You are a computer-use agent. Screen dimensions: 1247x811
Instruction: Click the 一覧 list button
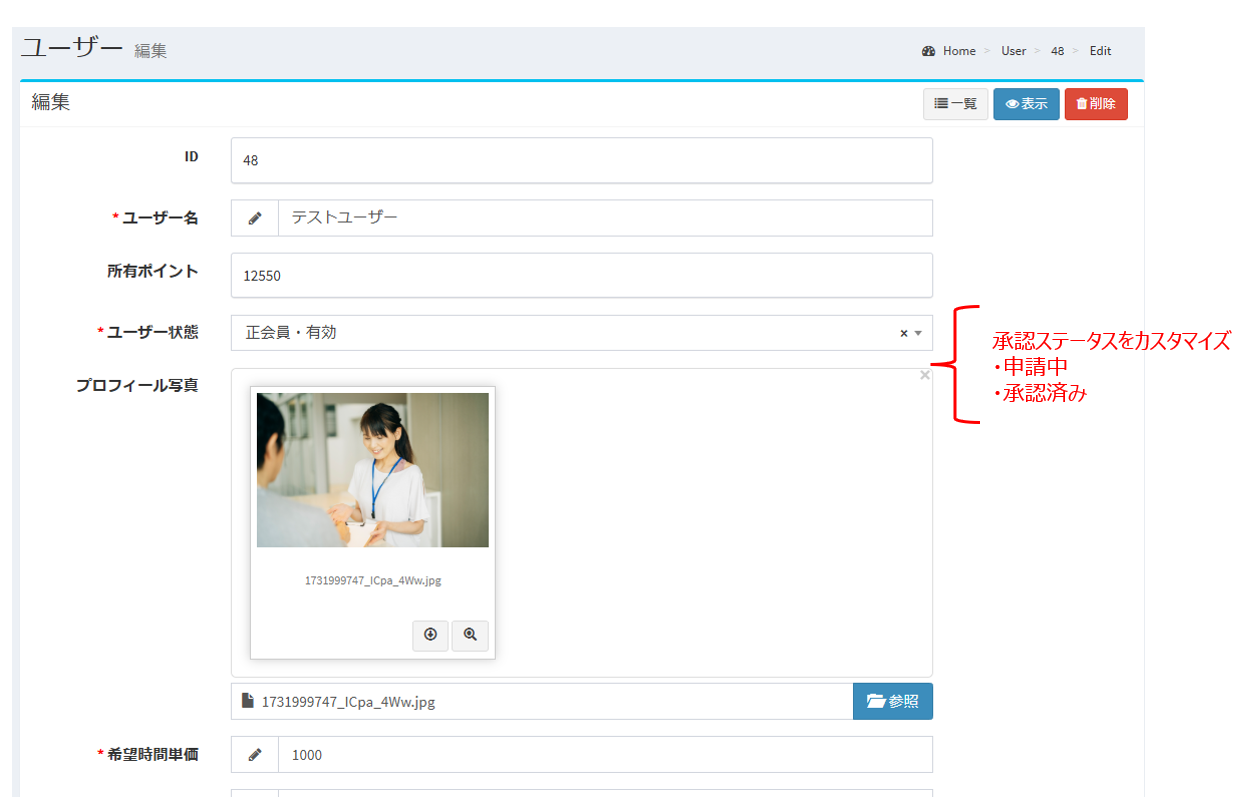tap(955, 104)
